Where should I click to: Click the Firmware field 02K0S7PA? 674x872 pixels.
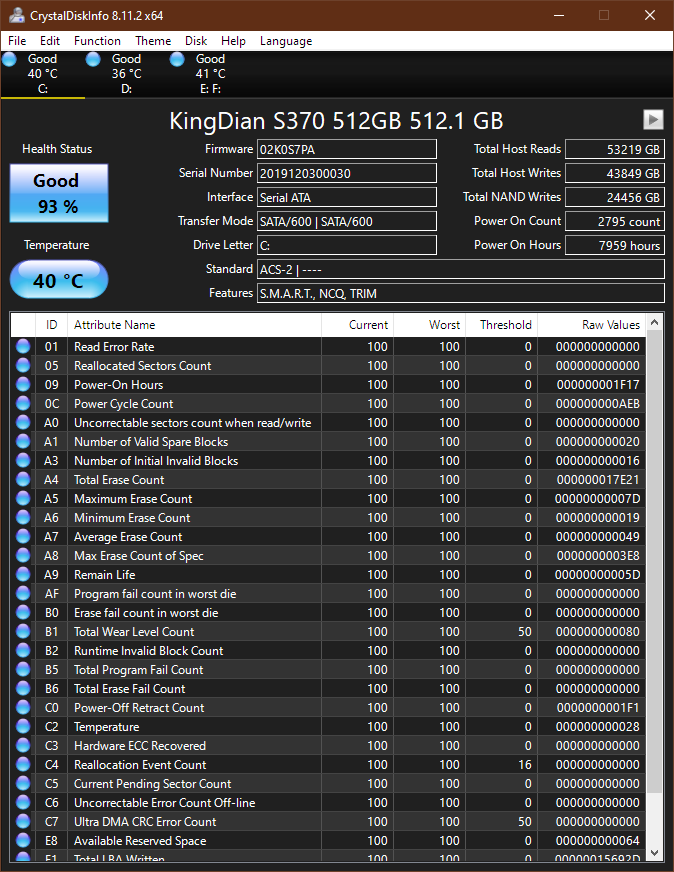(347, 149)
